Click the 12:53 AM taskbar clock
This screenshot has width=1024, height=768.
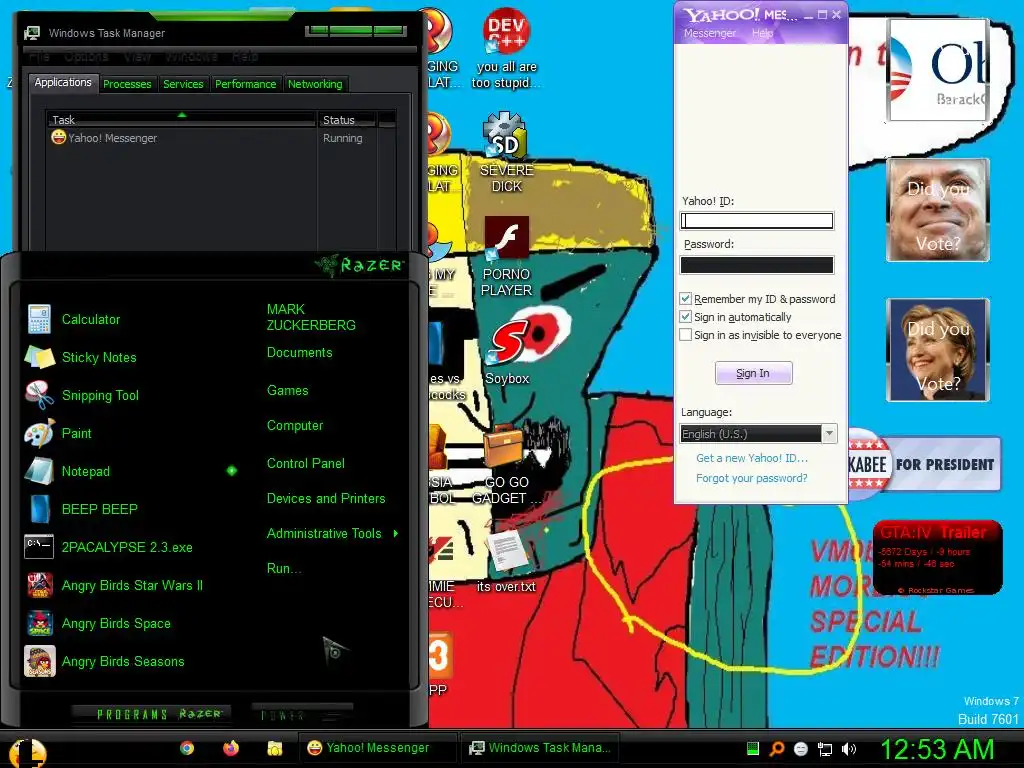(936, 750)
